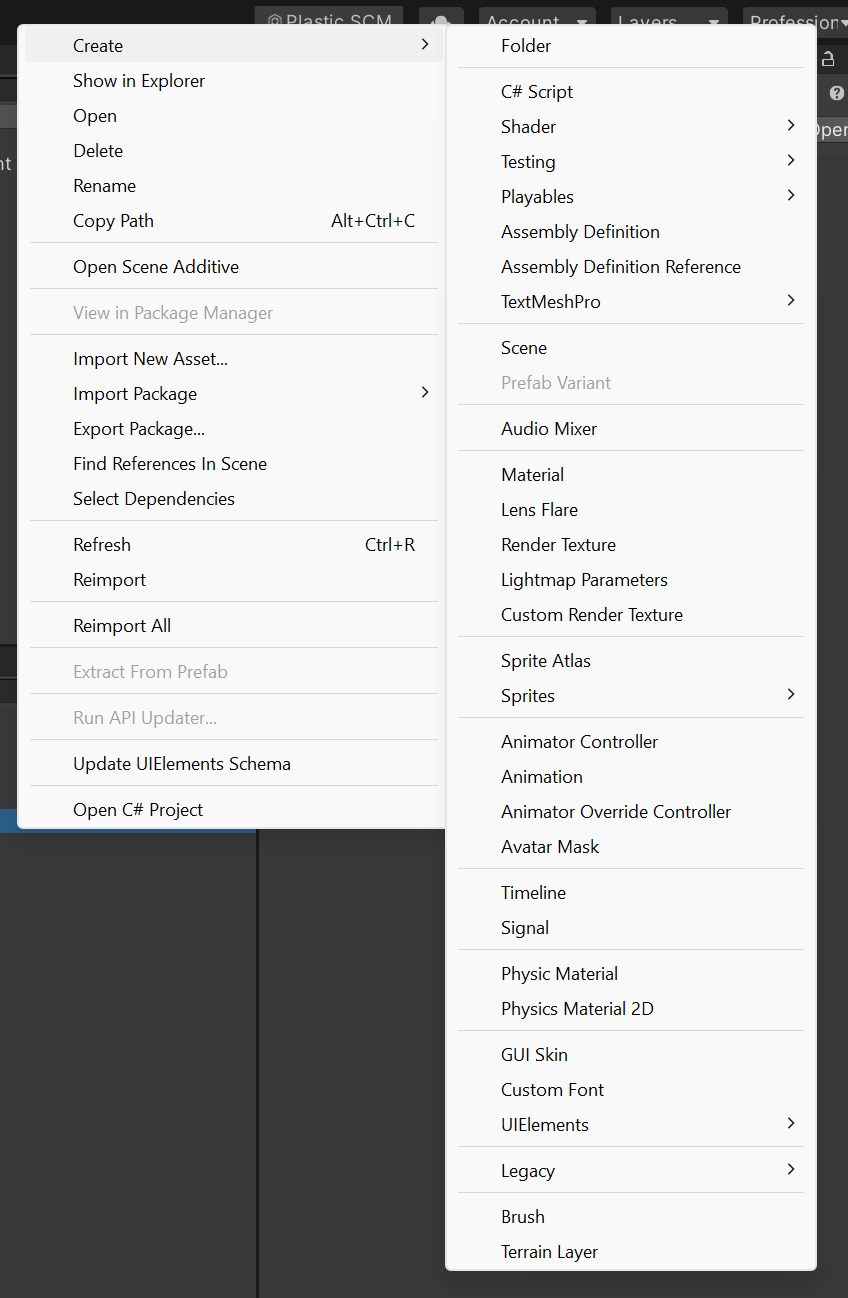Open the Inspector help icon
Screen dimensions: 848x1298
(x=837, y=93)
